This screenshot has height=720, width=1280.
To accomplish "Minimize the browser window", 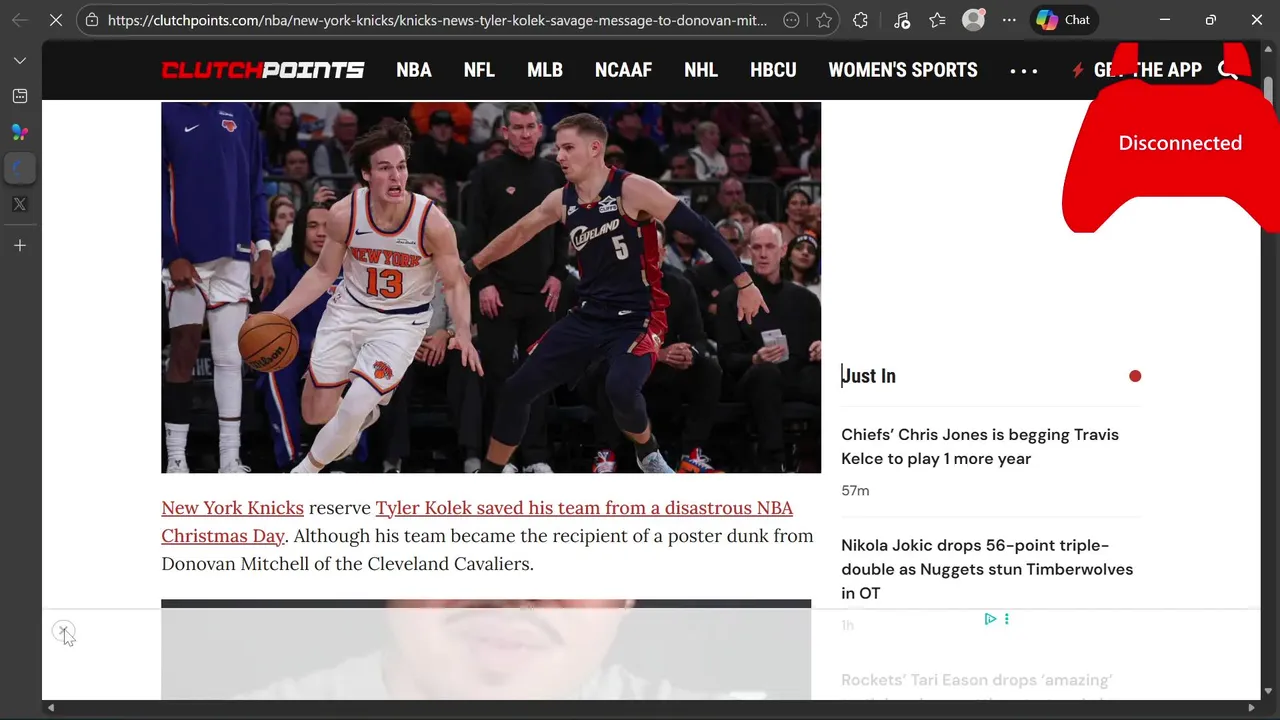I will point(1165,20).
